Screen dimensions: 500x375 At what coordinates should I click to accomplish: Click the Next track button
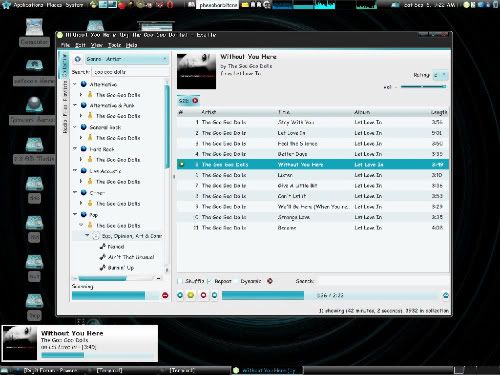pyautogui.click(x=214, y=295)
